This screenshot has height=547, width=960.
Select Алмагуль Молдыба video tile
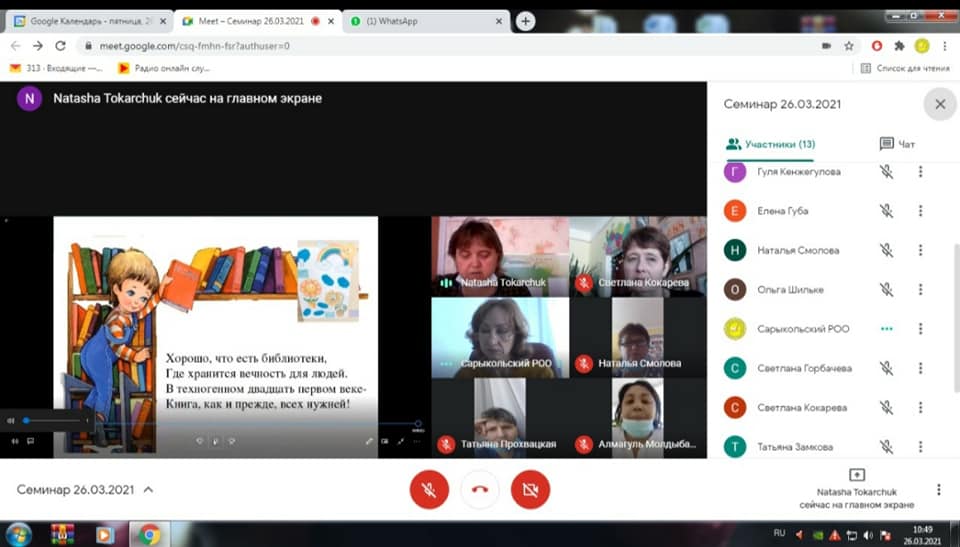[x=638, y=418]
